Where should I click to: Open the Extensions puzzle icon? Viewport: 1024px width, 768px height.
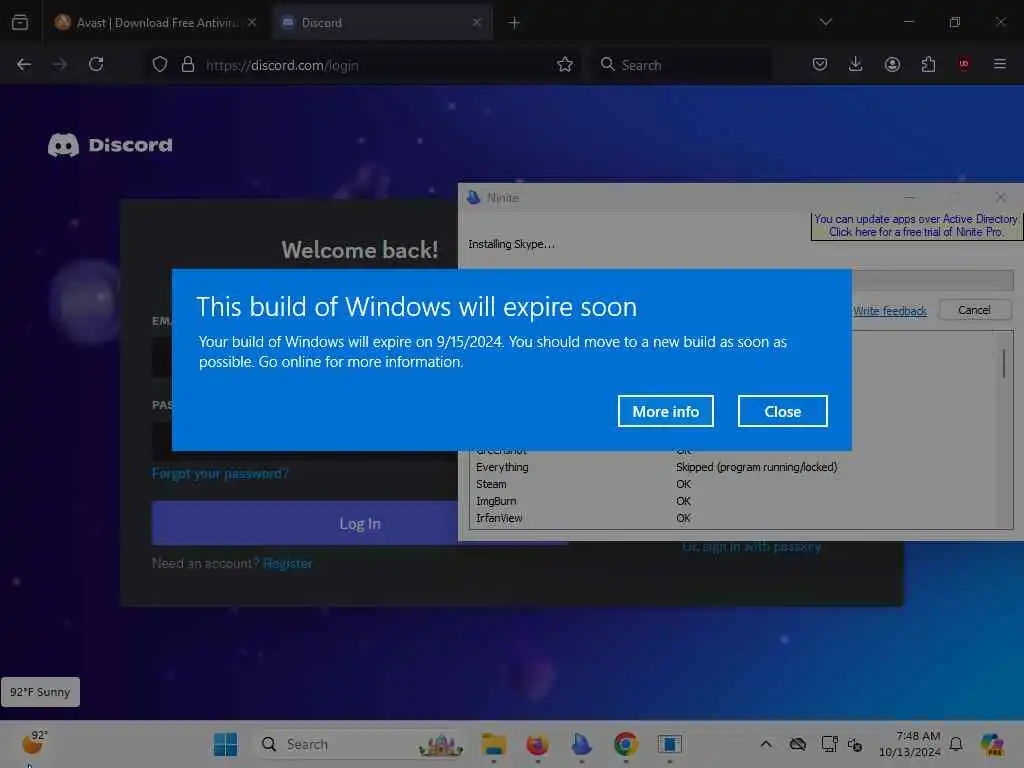coord(928,64)
